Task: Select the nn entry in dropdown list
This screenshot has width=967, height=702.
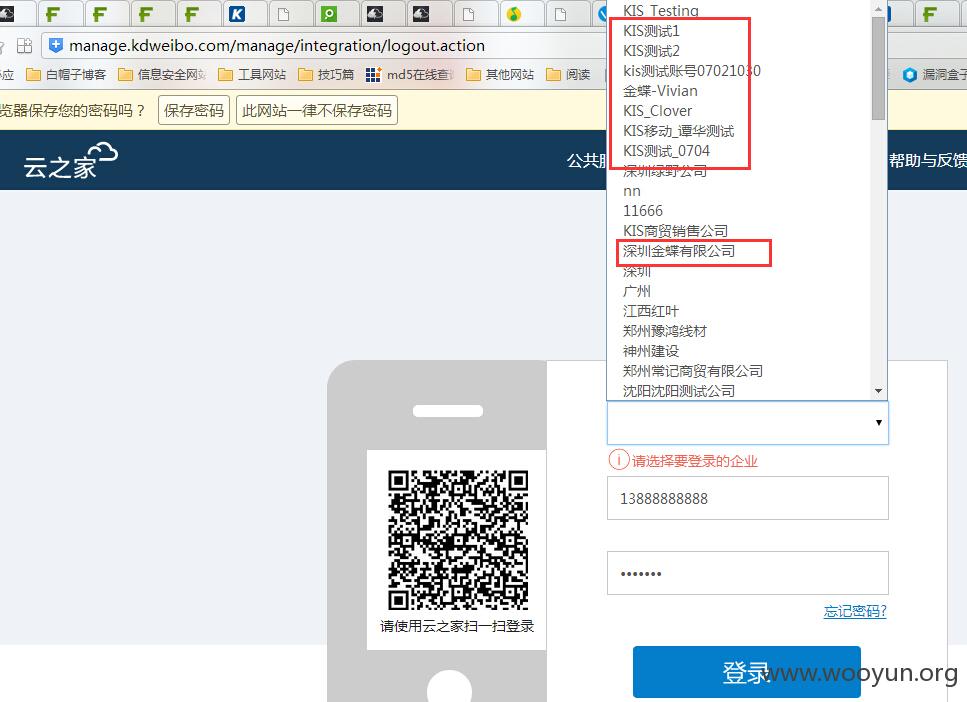Action: [x=632, y=191]
